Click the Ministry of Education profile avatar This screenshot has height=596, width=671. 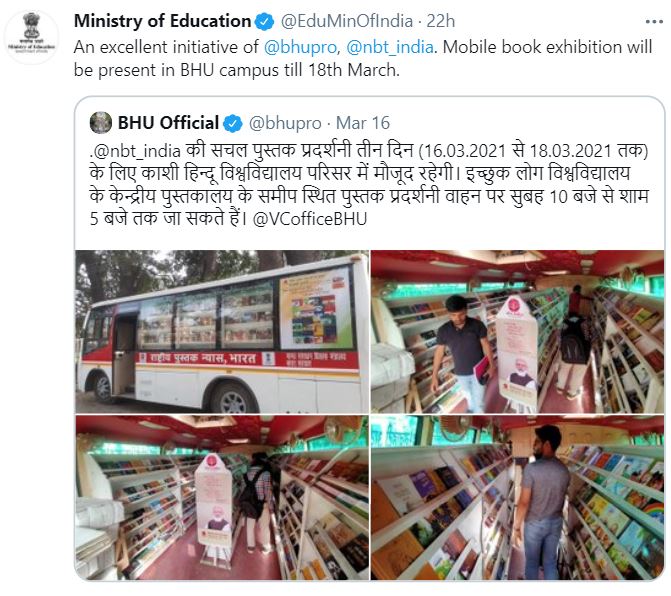[x=31, y=38]
